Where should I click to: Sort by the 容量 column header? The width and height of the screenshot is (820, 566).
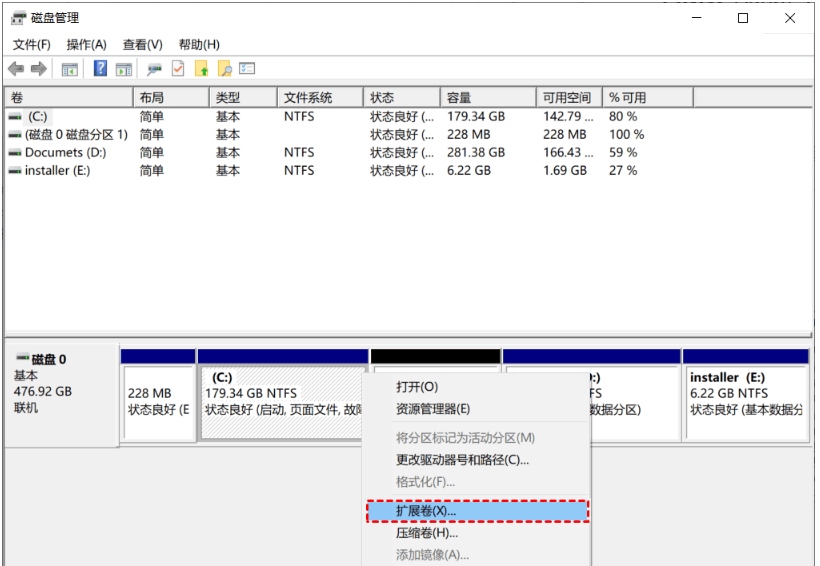pos(488,98)
